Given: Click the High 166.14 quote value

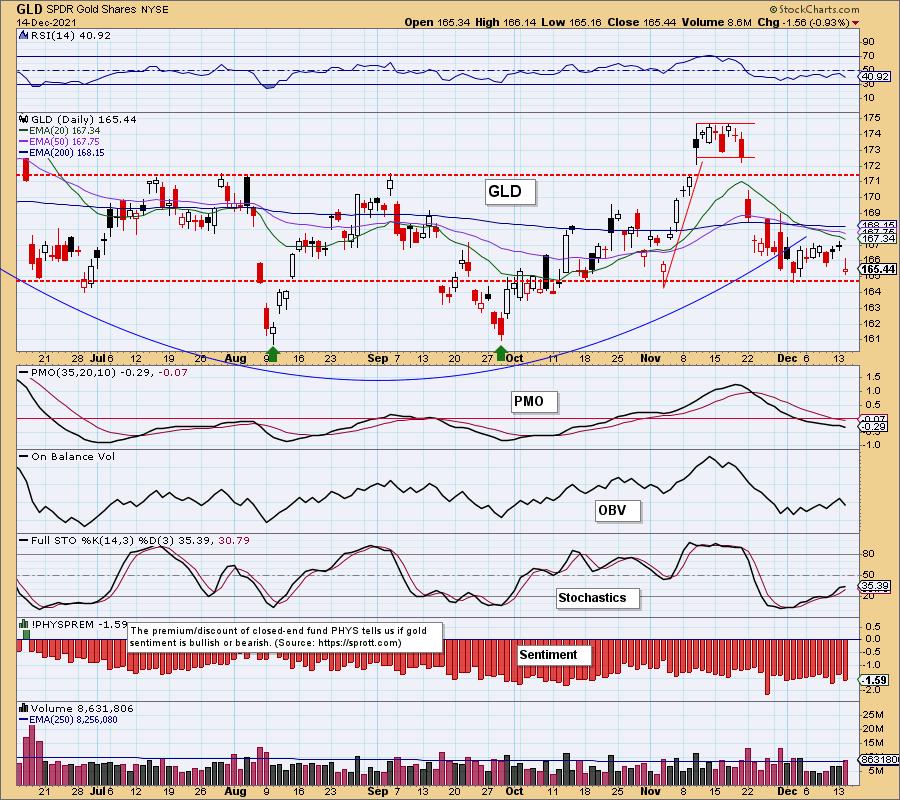Looking at the screenshot, I should point(505,22).
